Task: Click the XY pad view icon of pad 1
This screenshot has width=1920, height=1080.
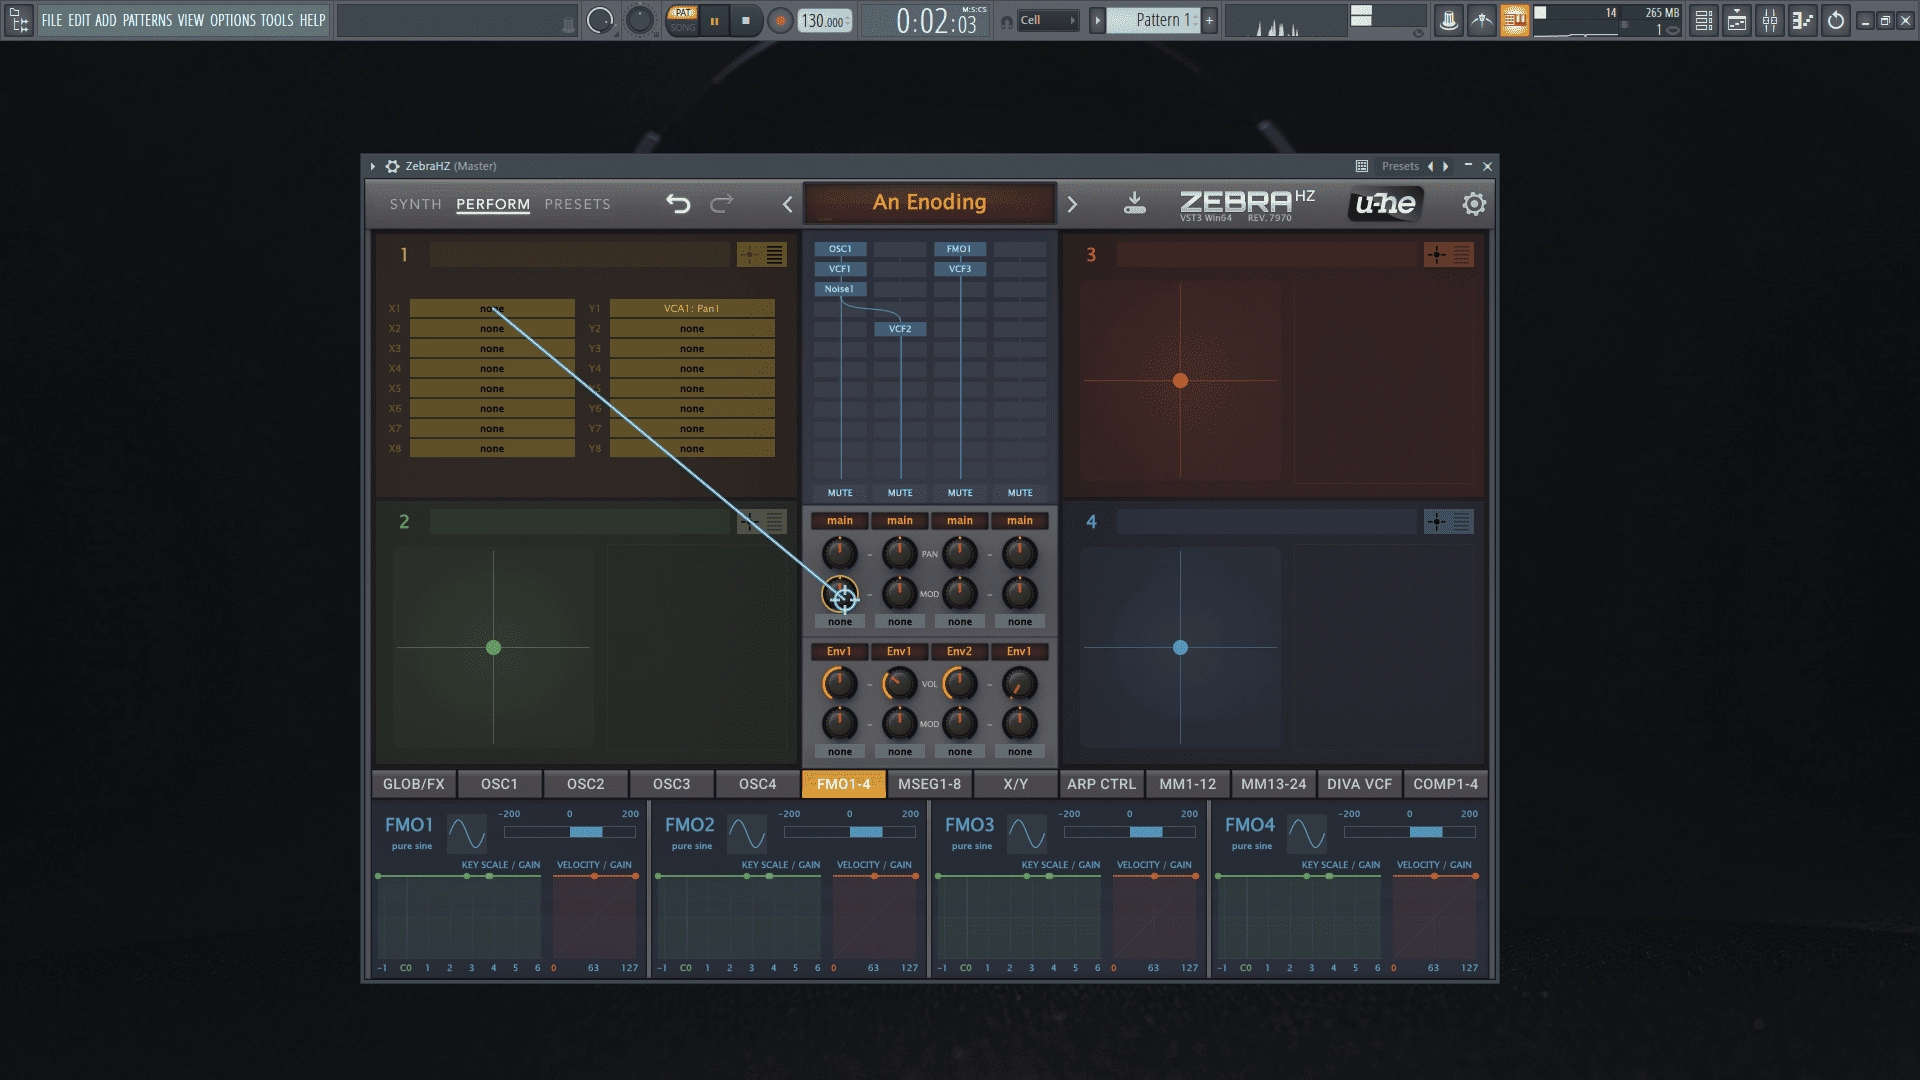Action: 749,255
